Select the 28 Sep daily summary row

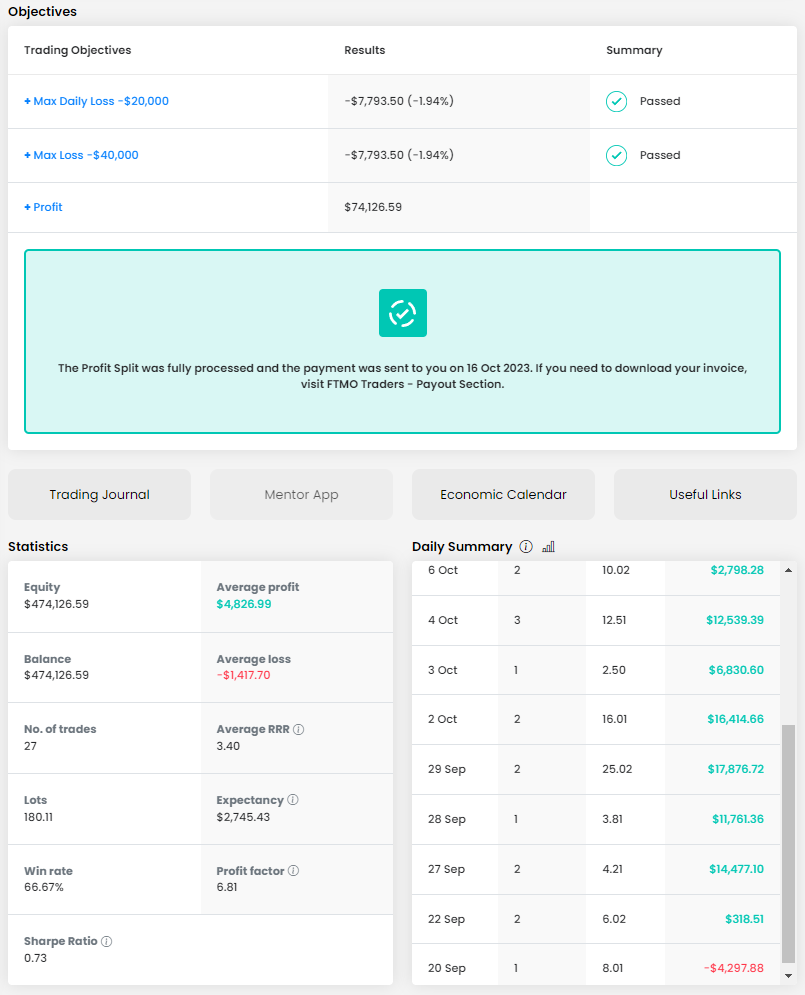point(596,819)
